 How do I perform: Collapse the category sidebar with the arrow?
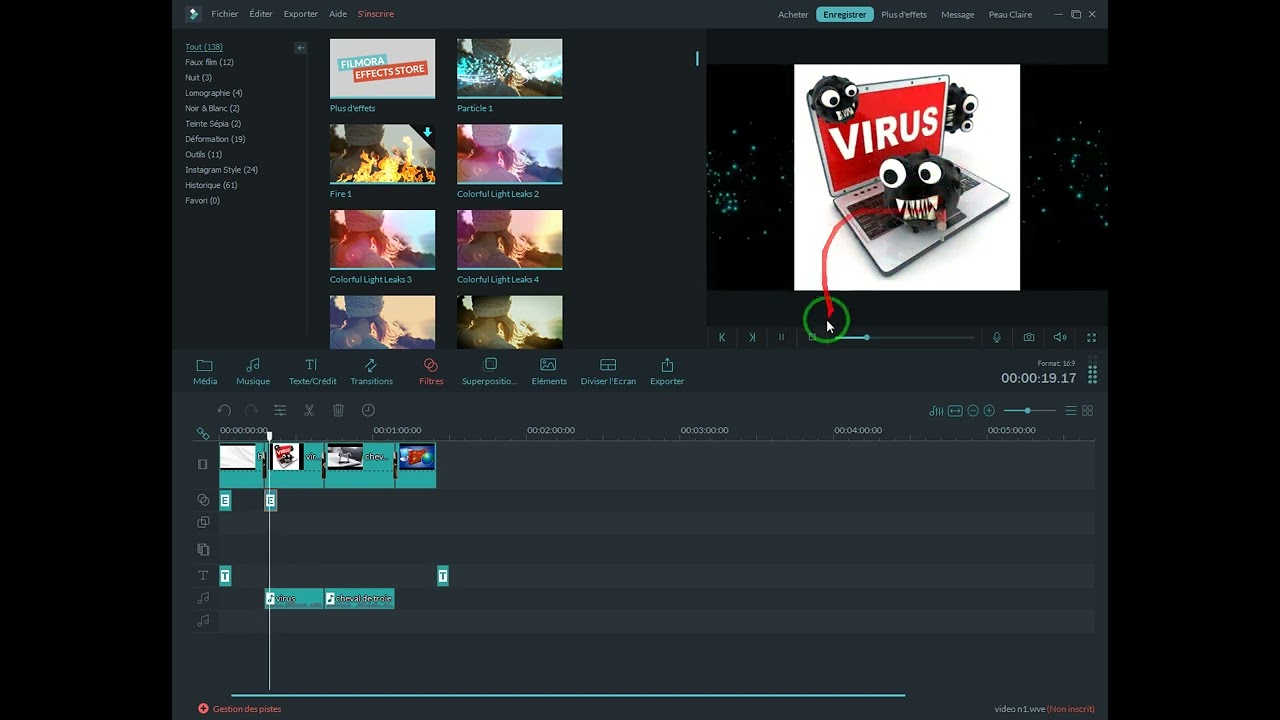[x=300, y=48]
